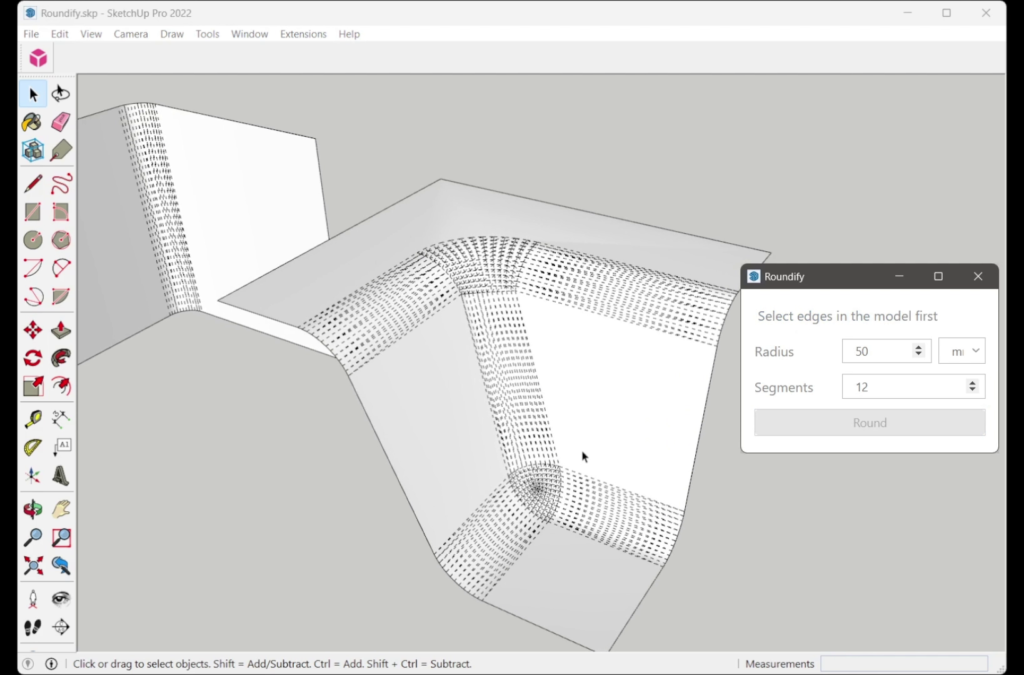Image resolution: width=1024 pixels, height=675 pixels.
Task: Click the Make Component icon
Action: click(33, 150)
